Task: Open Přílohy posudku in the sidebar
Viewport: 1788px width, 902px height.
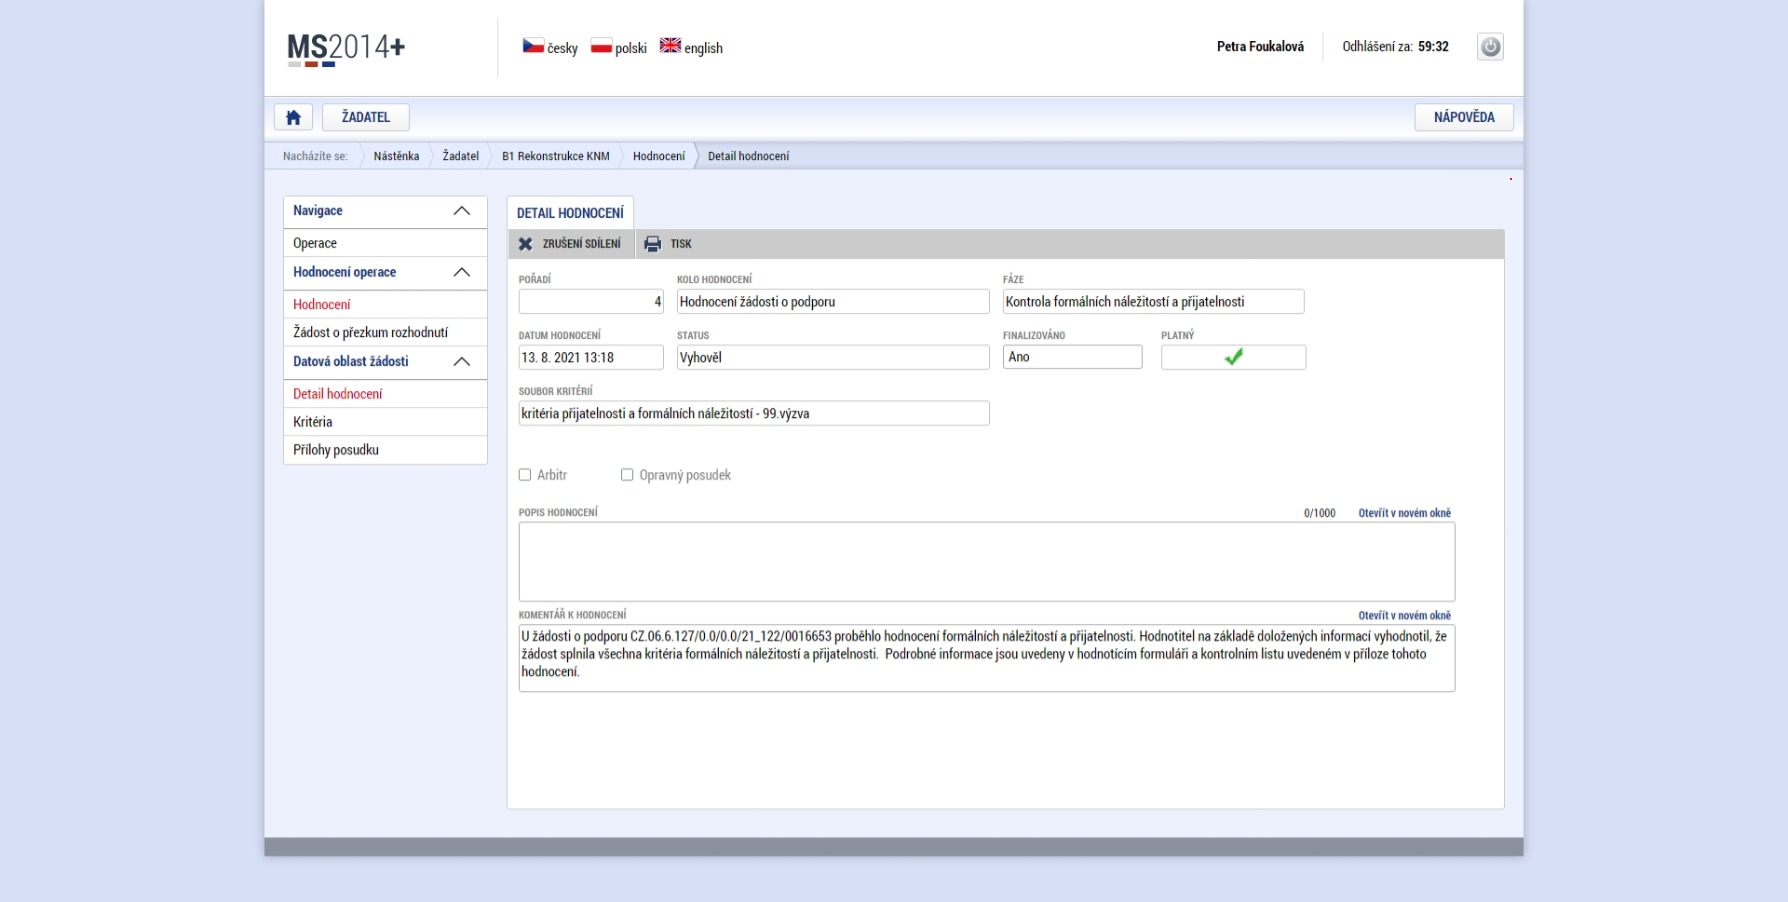Action: pos(385,450)
